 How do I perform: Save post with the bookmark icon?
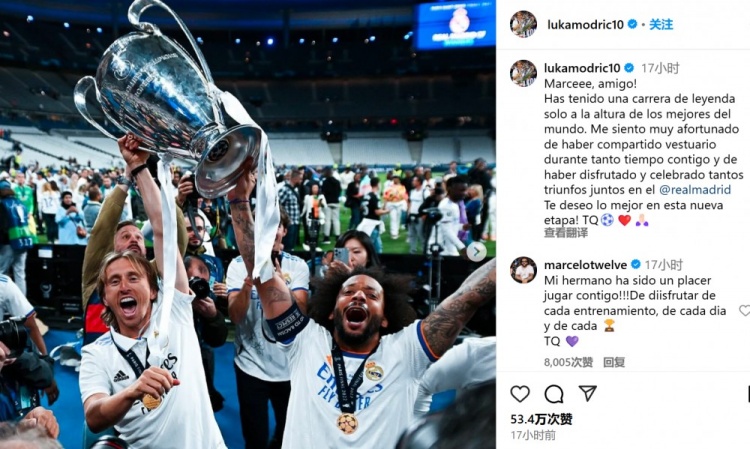coord(747,394)
